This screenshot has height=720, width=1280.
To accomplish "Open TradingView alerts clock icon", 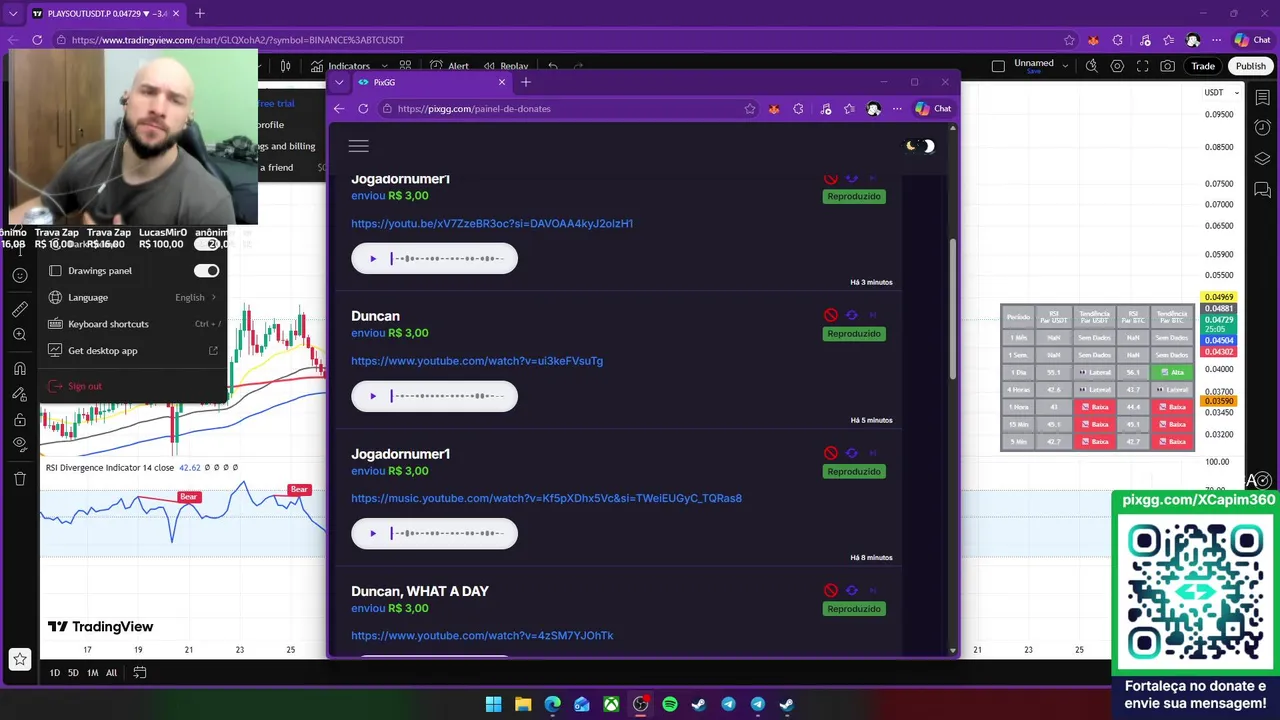I will pyautogui.click(x=1262, y=127).
